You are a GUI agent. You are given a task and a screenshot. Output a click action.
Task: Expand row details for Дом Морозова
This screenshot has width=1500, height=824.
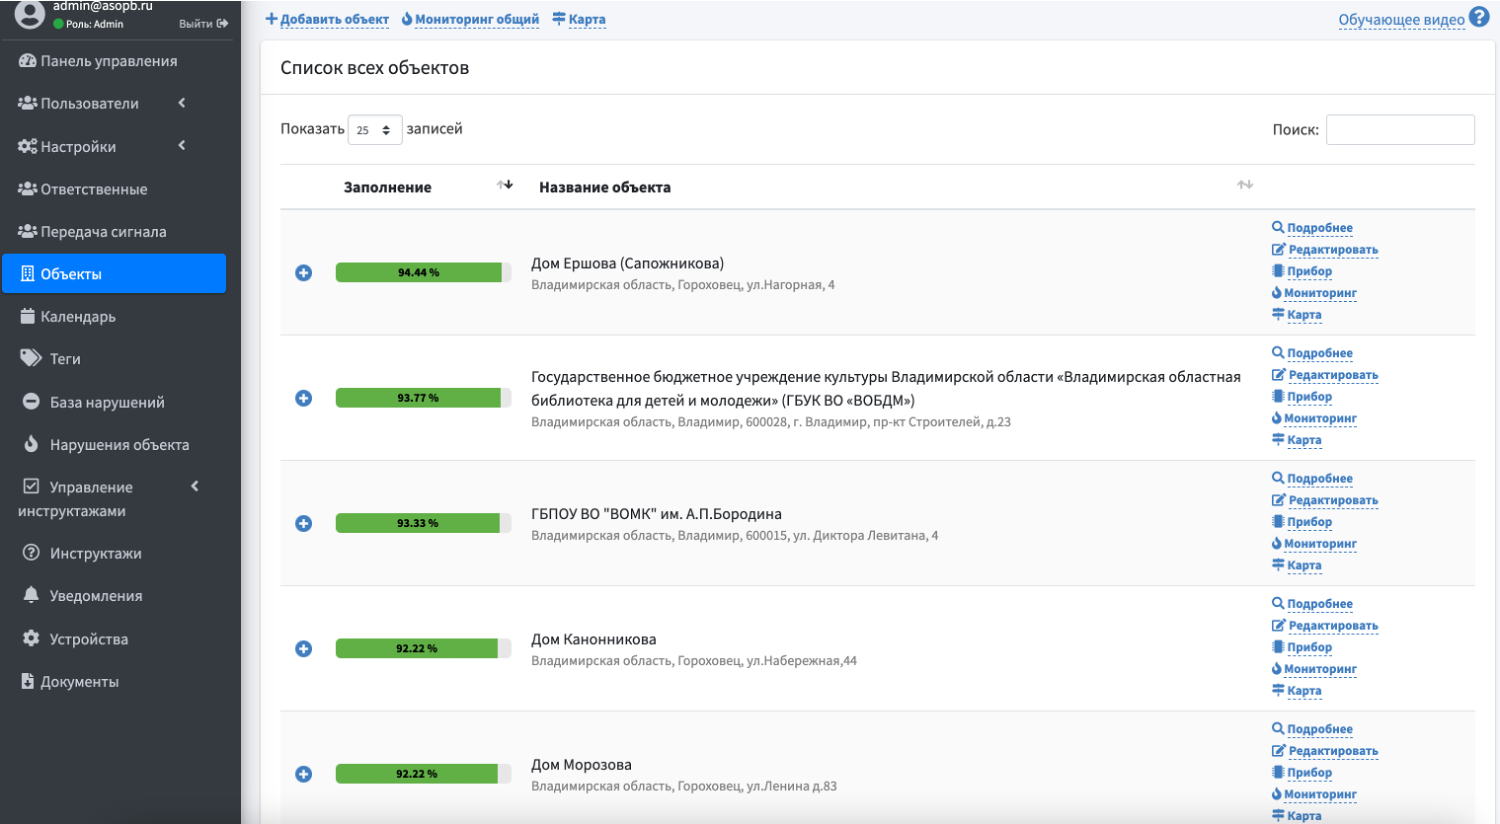pos(304,774)
